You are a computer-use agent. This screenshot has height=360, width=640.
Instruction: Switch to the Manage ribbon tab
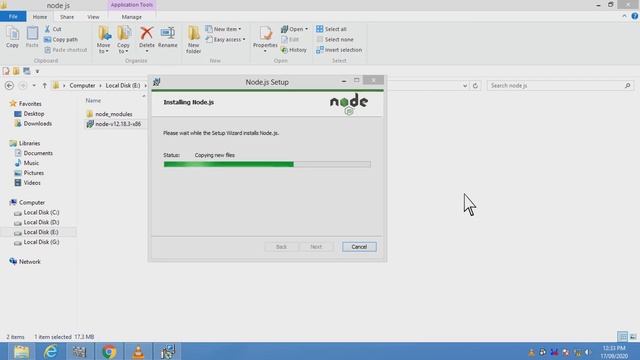131,17
